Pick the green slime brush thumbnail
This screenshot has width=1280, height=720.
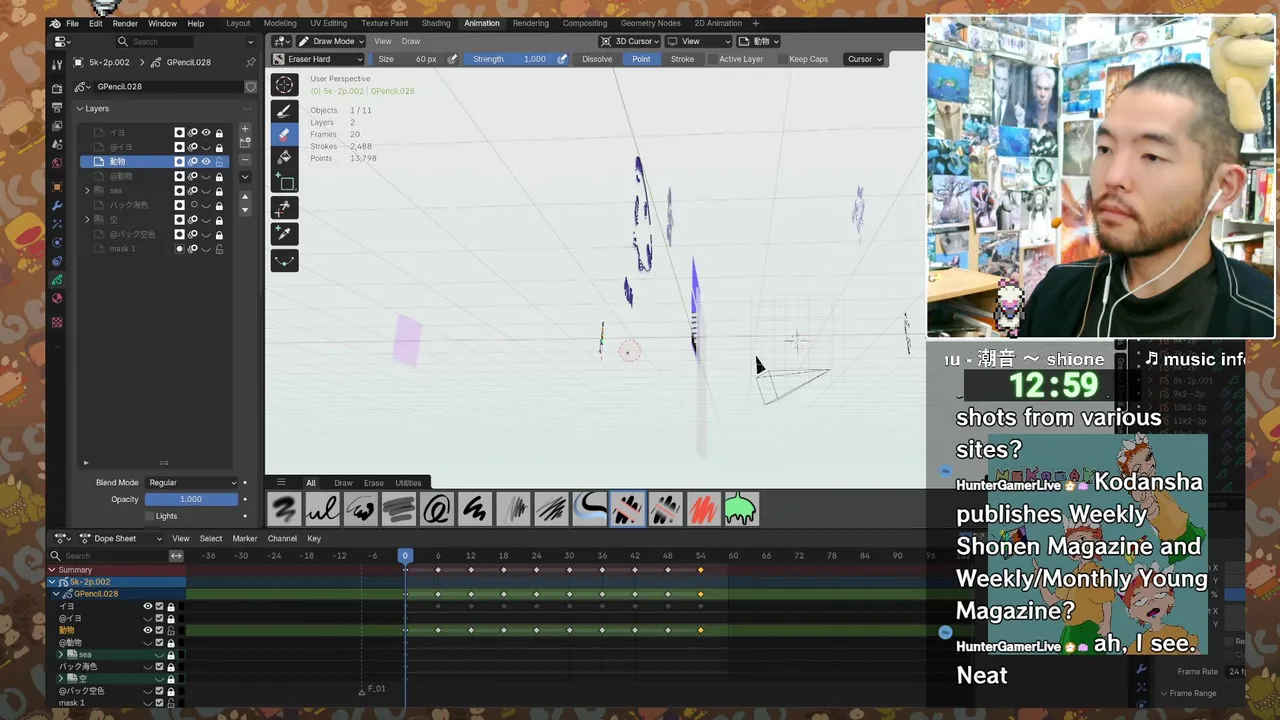[x=740, y=509]
